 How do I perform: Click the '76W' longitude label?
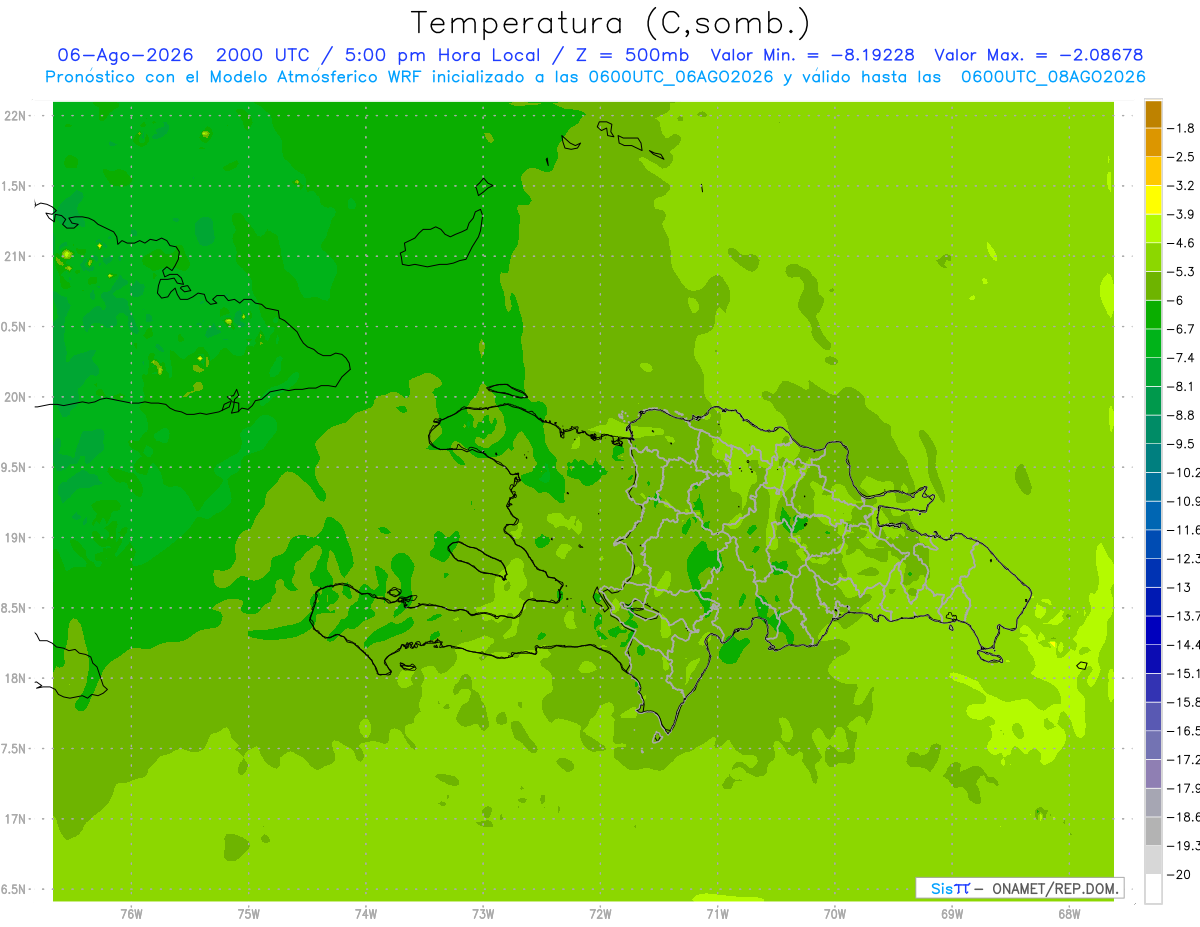tap(131, 914)
